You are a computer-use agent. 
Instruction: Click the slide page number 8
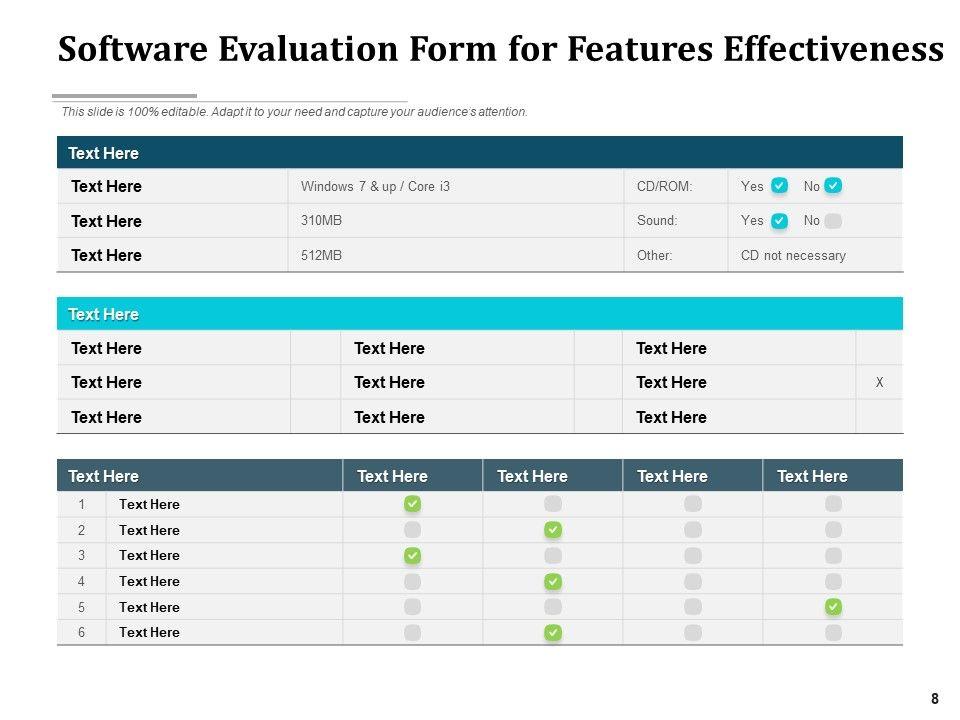pos(935,699)
